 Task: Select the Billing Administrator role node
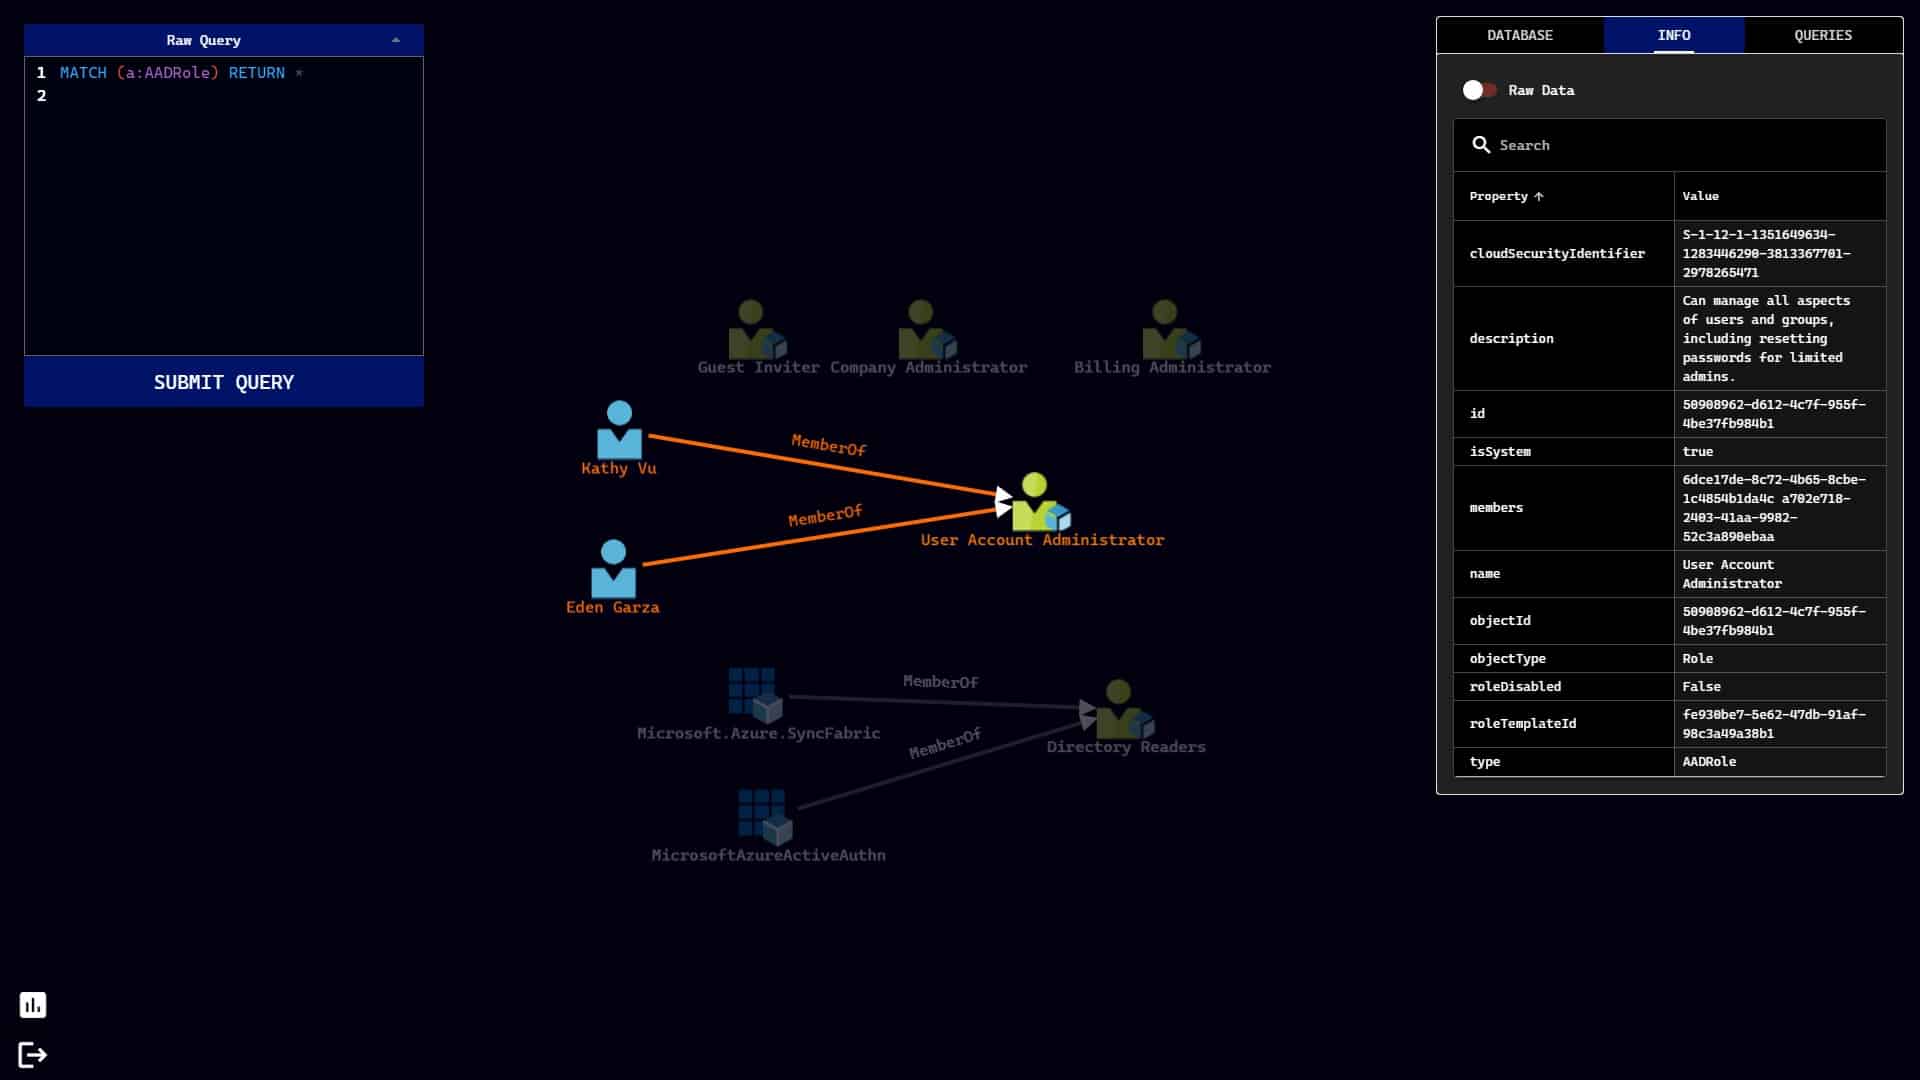[1171, 330]
